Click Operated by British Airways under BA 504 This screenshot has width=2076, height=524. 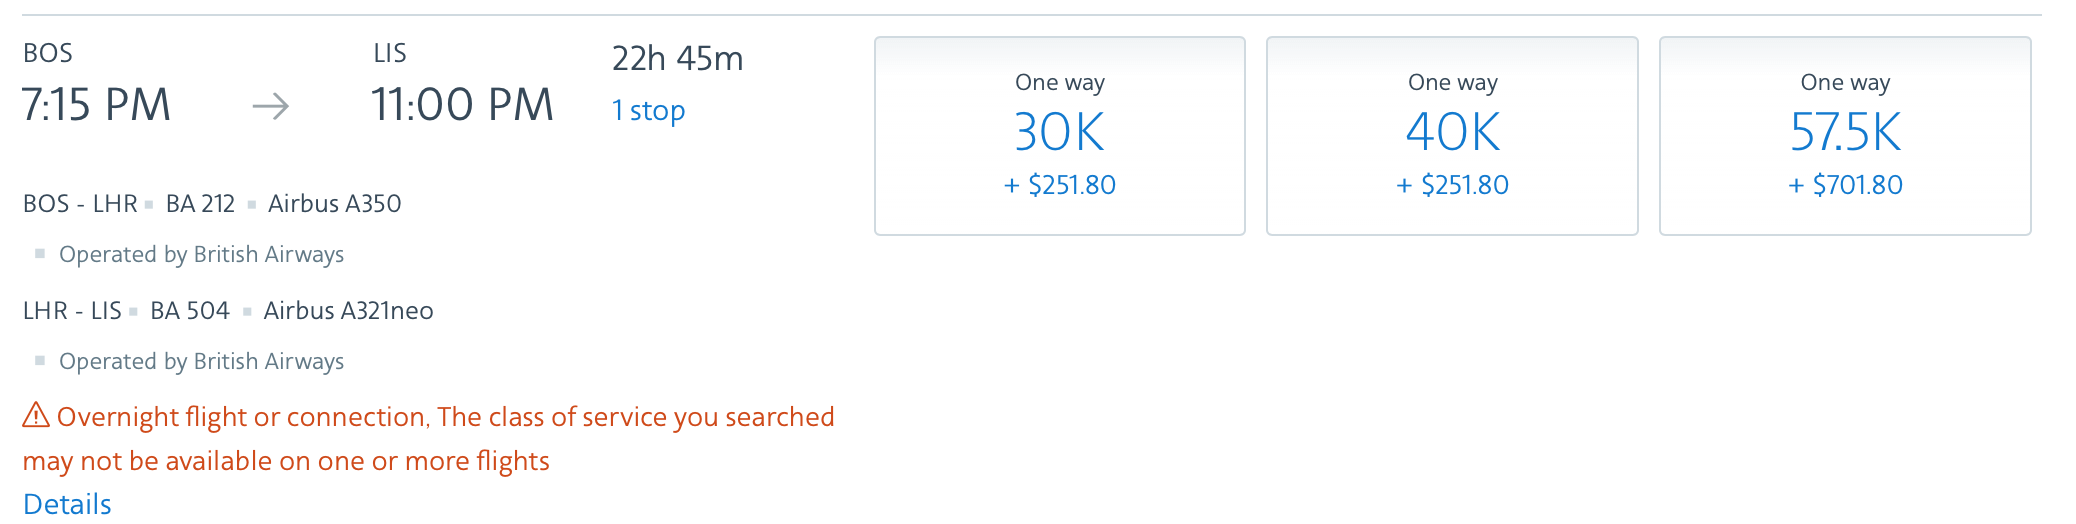coord(201,361)
